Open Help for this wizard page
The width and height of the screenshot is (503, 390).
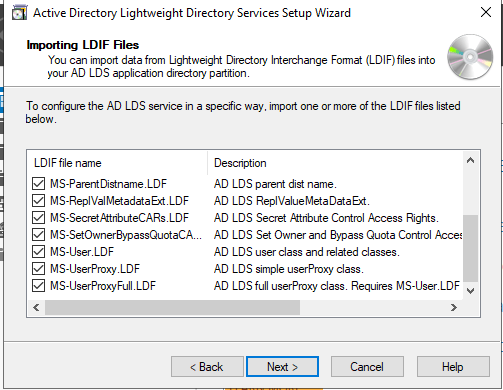pos(453,367)
